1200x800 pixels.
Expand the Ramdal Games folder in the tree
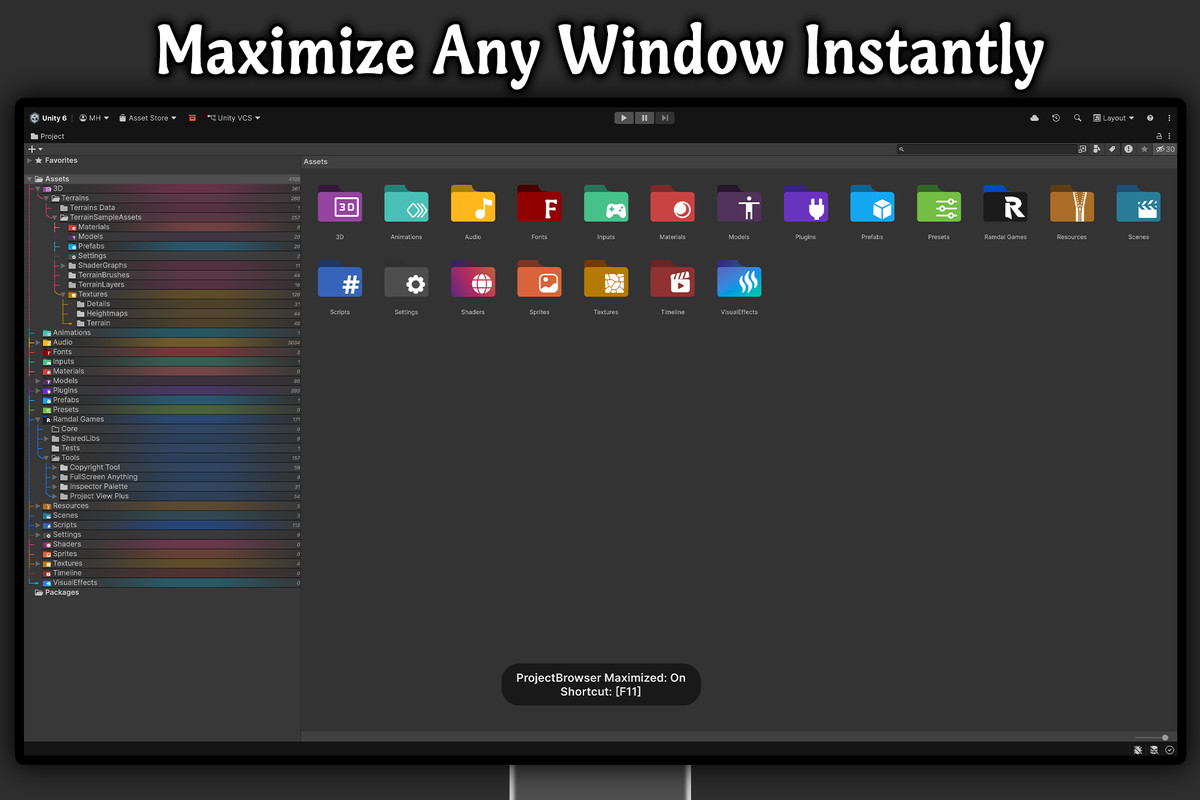36,419
